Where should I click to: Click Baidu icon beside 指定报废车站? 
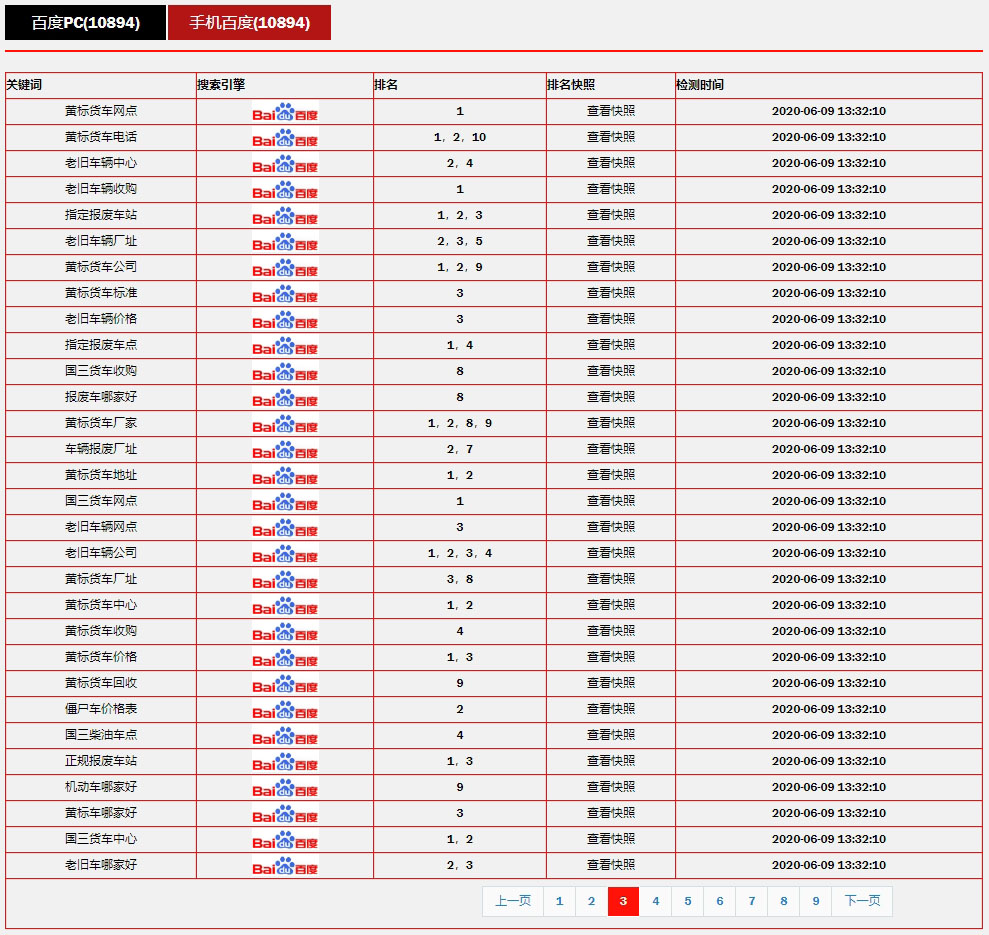click(285, 216)
